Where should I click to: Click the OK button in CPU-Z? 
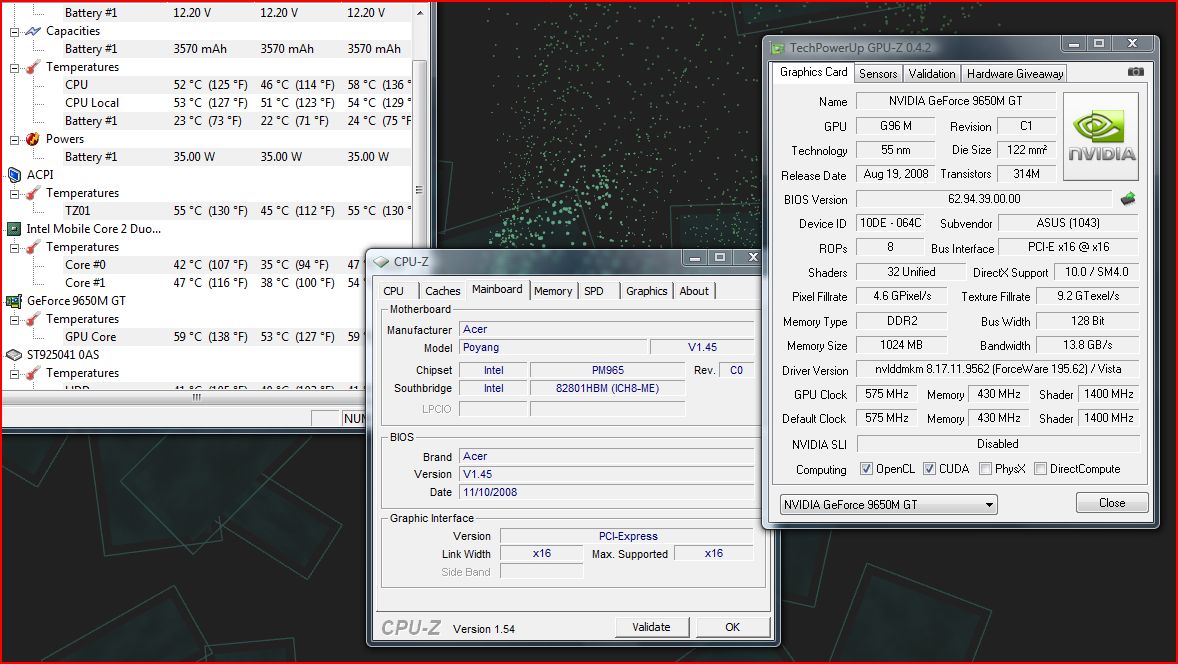[x=732, y=627]
